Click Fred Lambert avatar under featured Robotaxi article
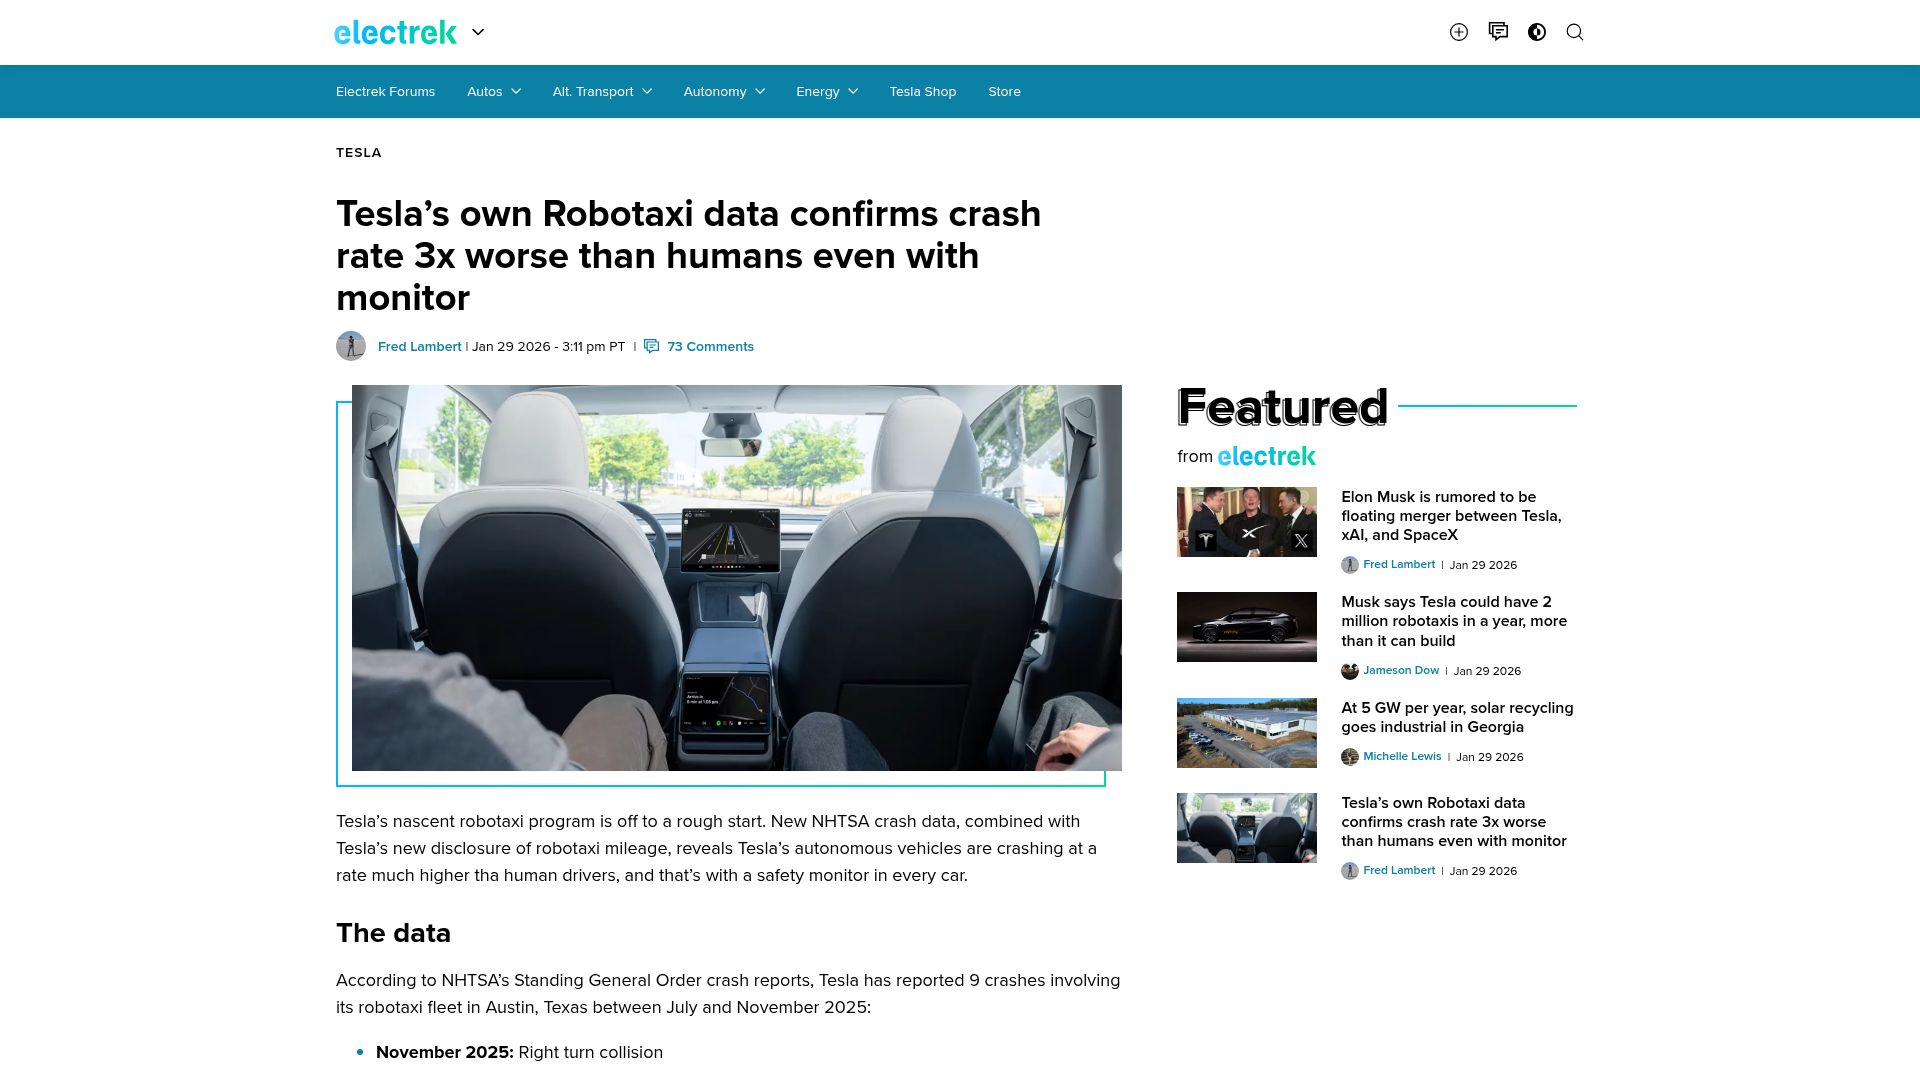This screenshot has height=1080, width=1920. click(1350, 871)
